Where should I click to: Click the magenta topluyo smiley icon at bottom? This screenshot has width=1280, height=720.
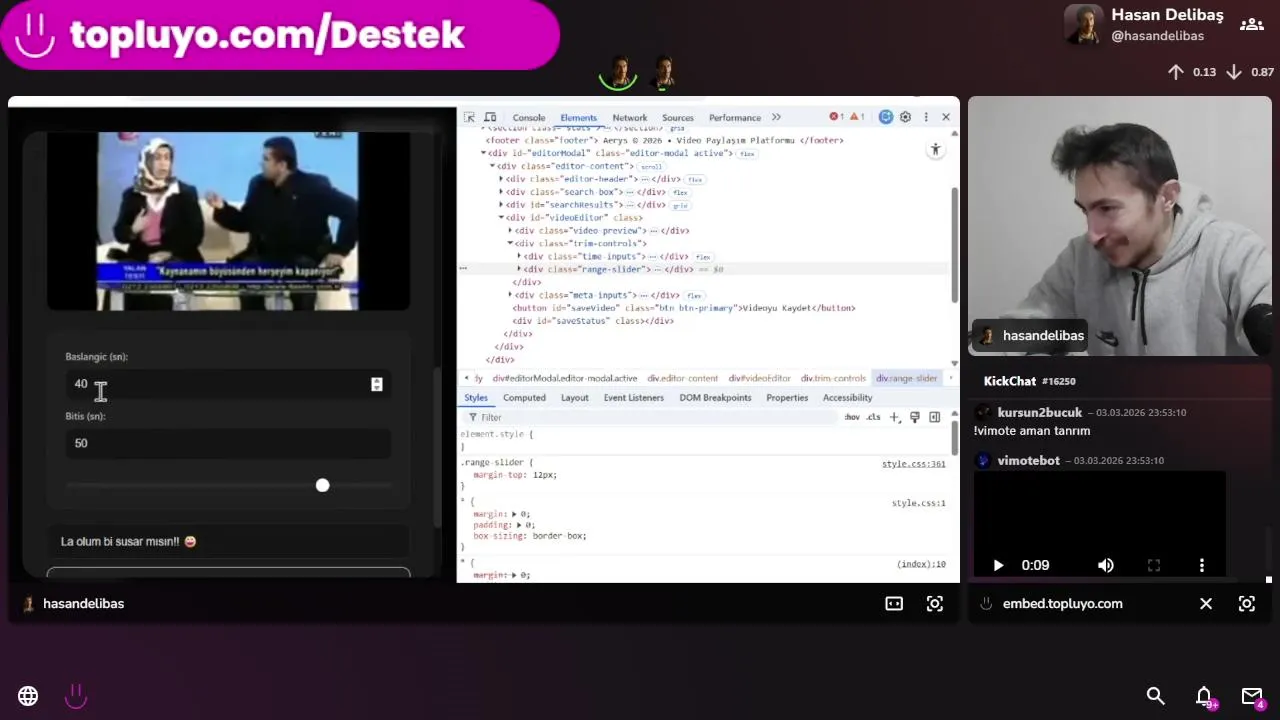[x=76, y=696]
